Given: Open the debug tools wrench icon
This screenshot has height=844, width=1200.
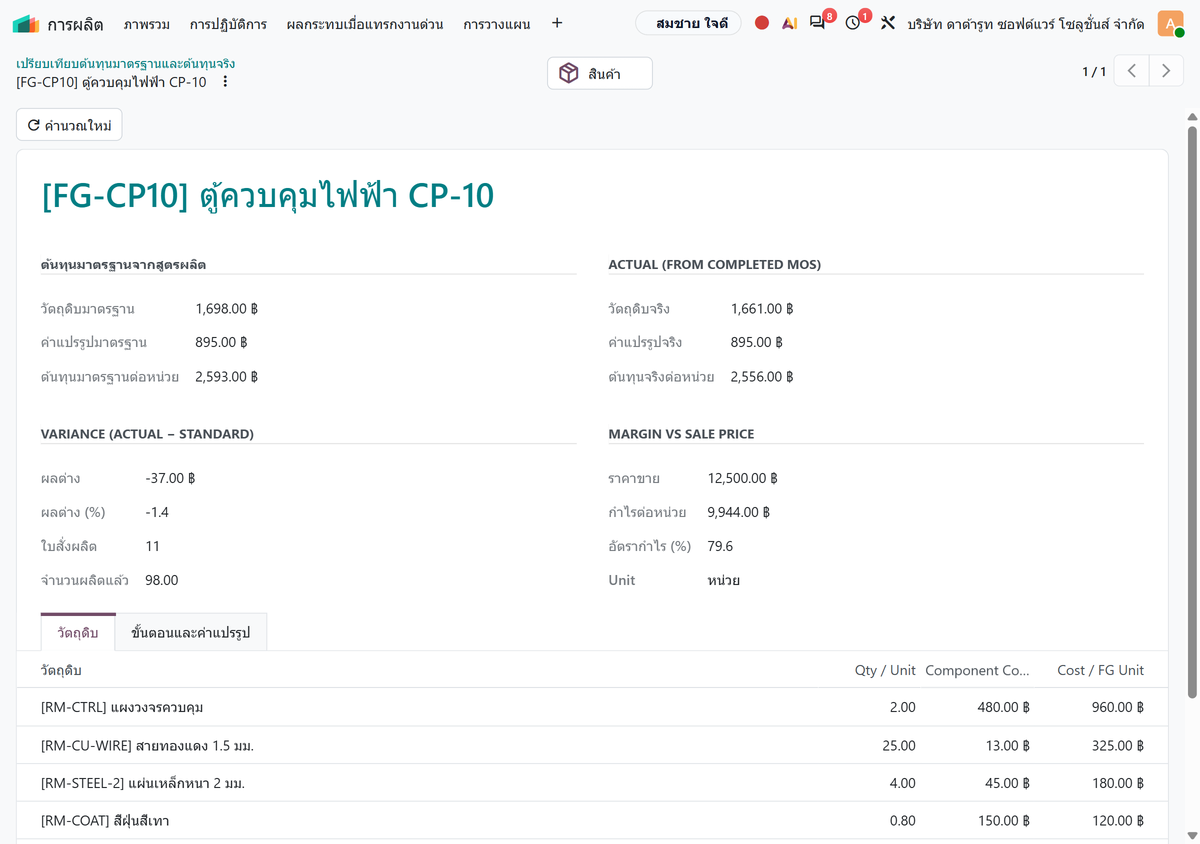Looking at the screenshot, I should coord(887,23).
